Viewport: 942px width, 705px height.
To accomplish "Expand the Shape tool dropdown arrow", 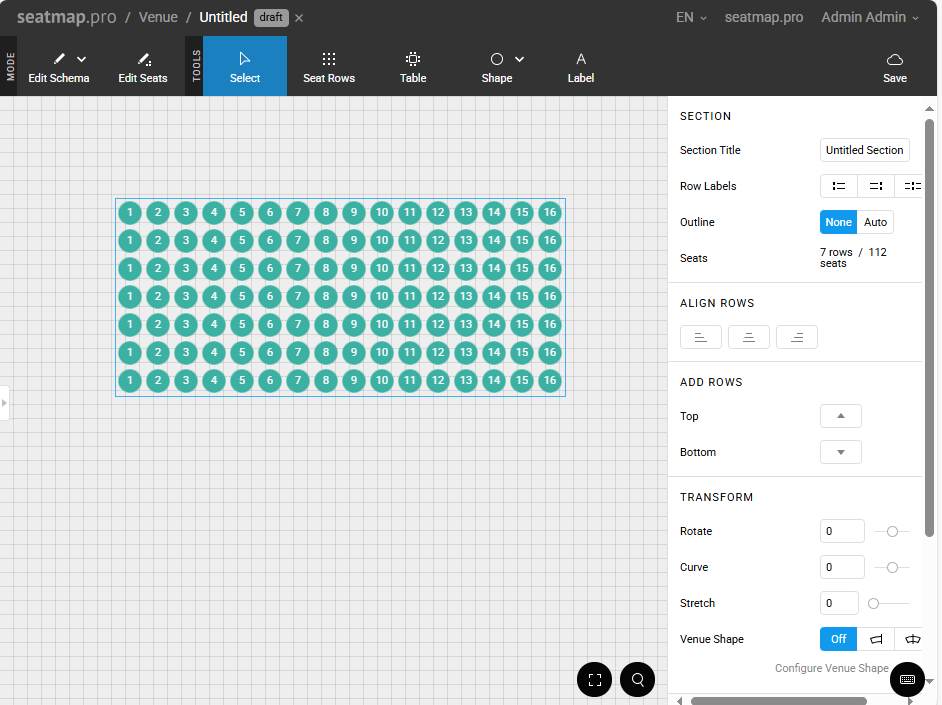I will pos(520,60).
